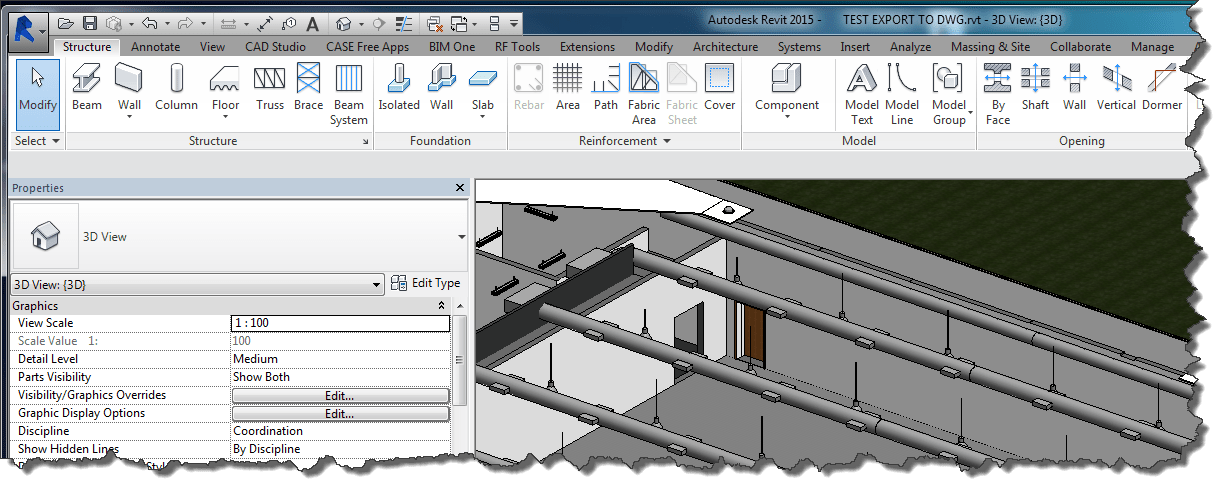Open Structure panel settings dialog launcher arrow
Viewport: 1228px width, 495px height.
pos(365,143)
